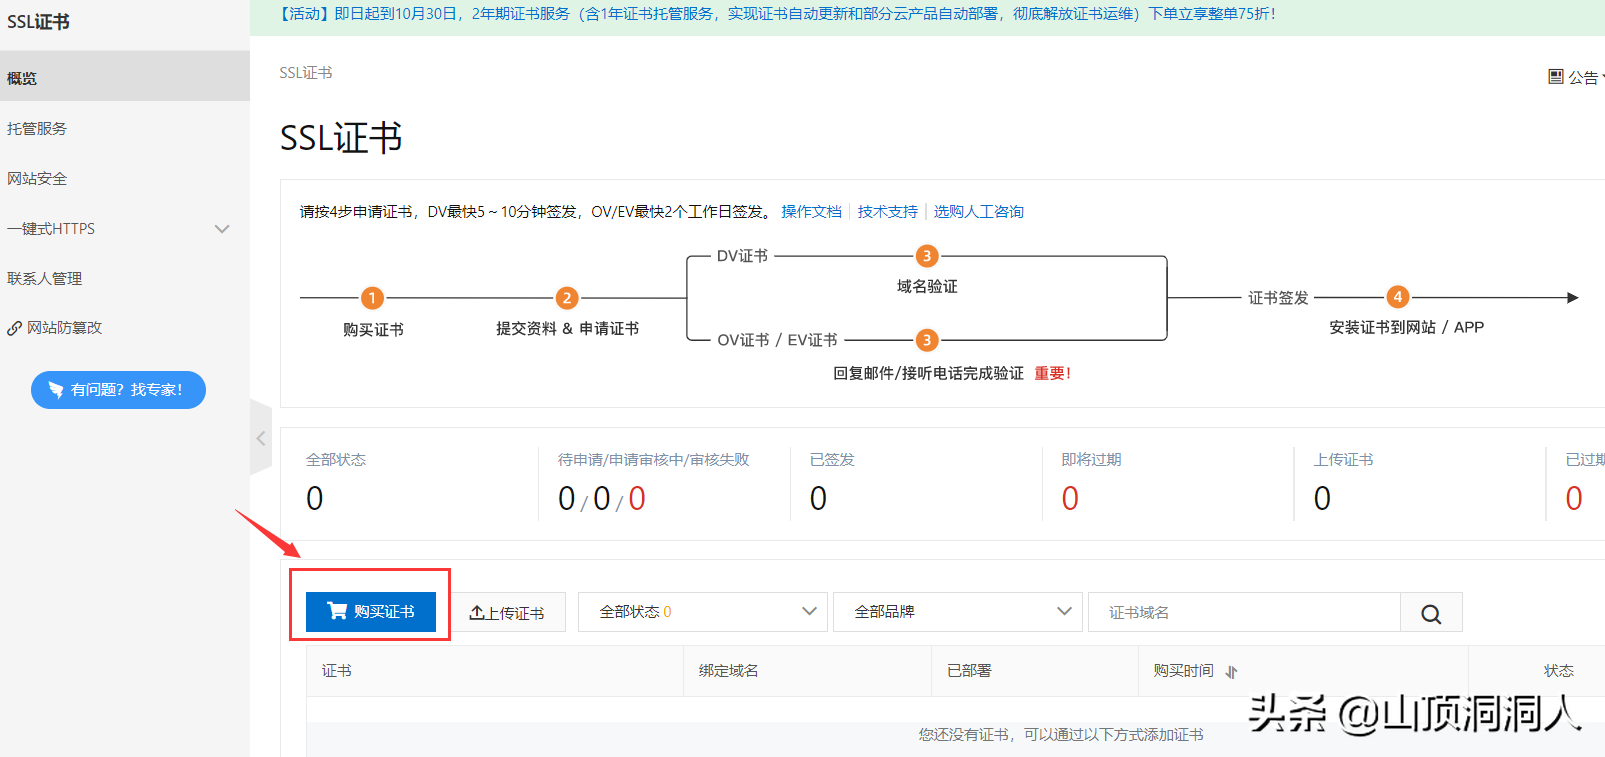The height and width of the screenshot is (757, 1605).
Task: Click the 上传证书 button
Action: (x=507, y=613)
